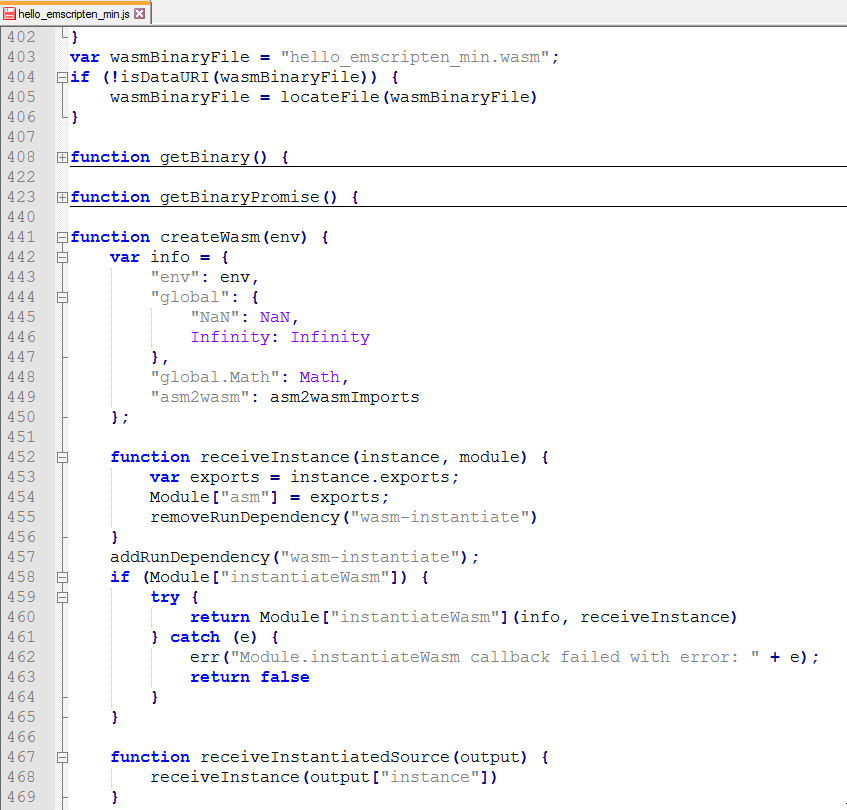This screenshot has height=810, width=847.
Task: Click the catch keyword on line 461
Action: (x=195, y=637)
